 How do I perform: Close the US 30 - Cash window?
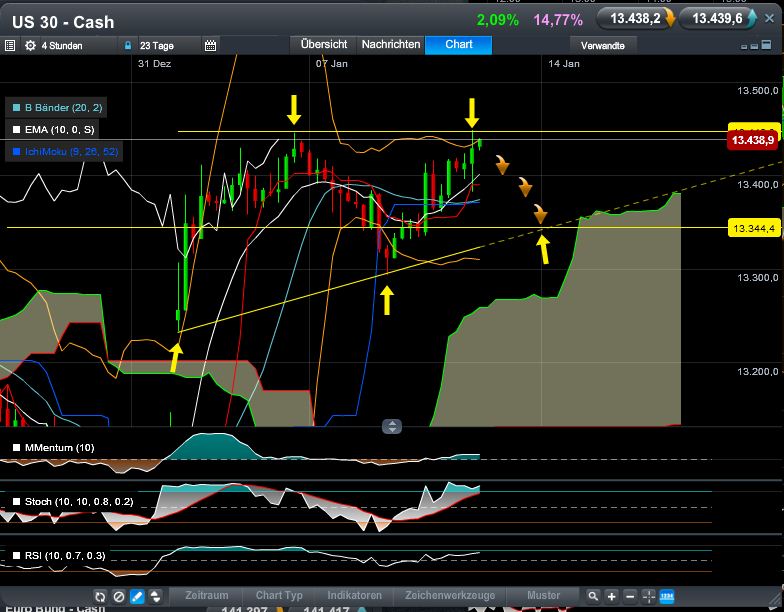coord(770,18)
